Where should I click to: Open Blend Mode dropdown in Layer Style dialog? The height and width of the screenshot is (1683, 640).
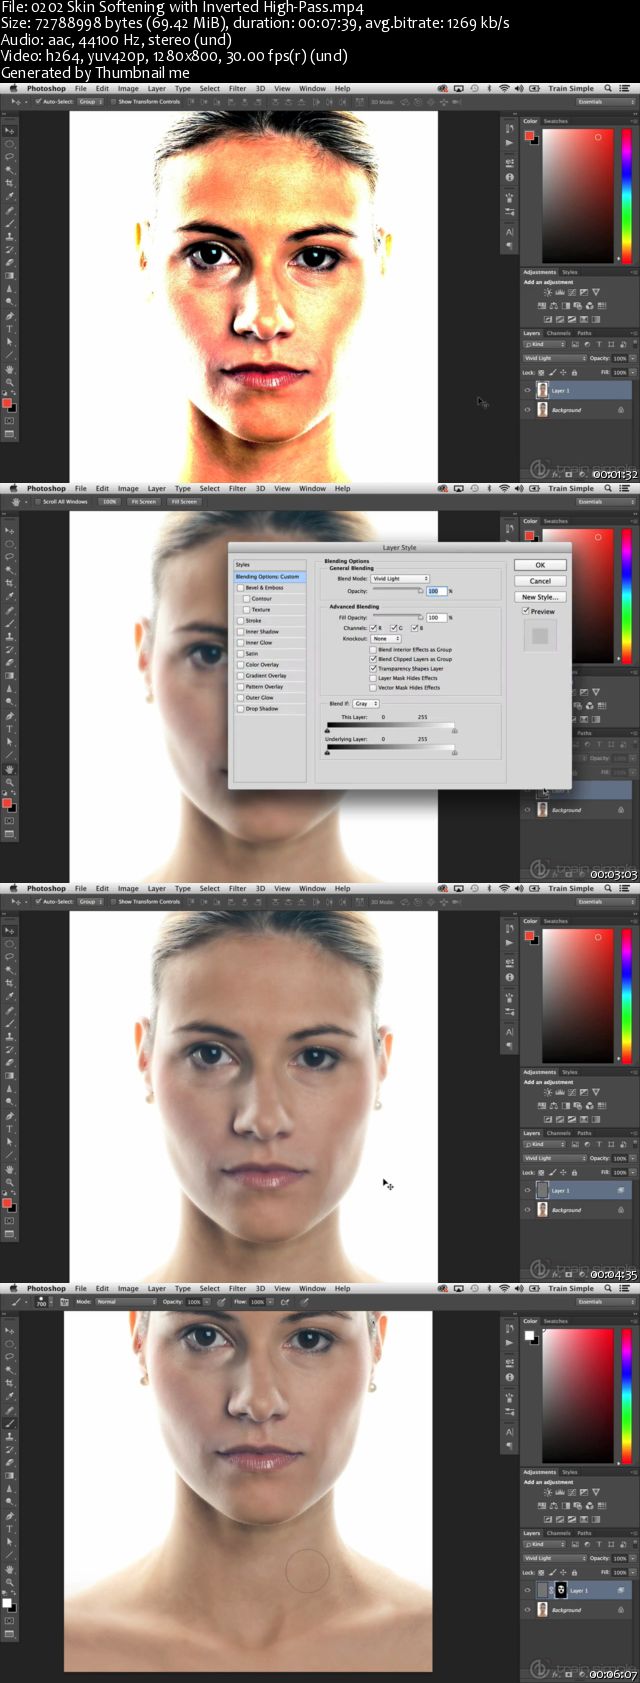coord(400,578)
